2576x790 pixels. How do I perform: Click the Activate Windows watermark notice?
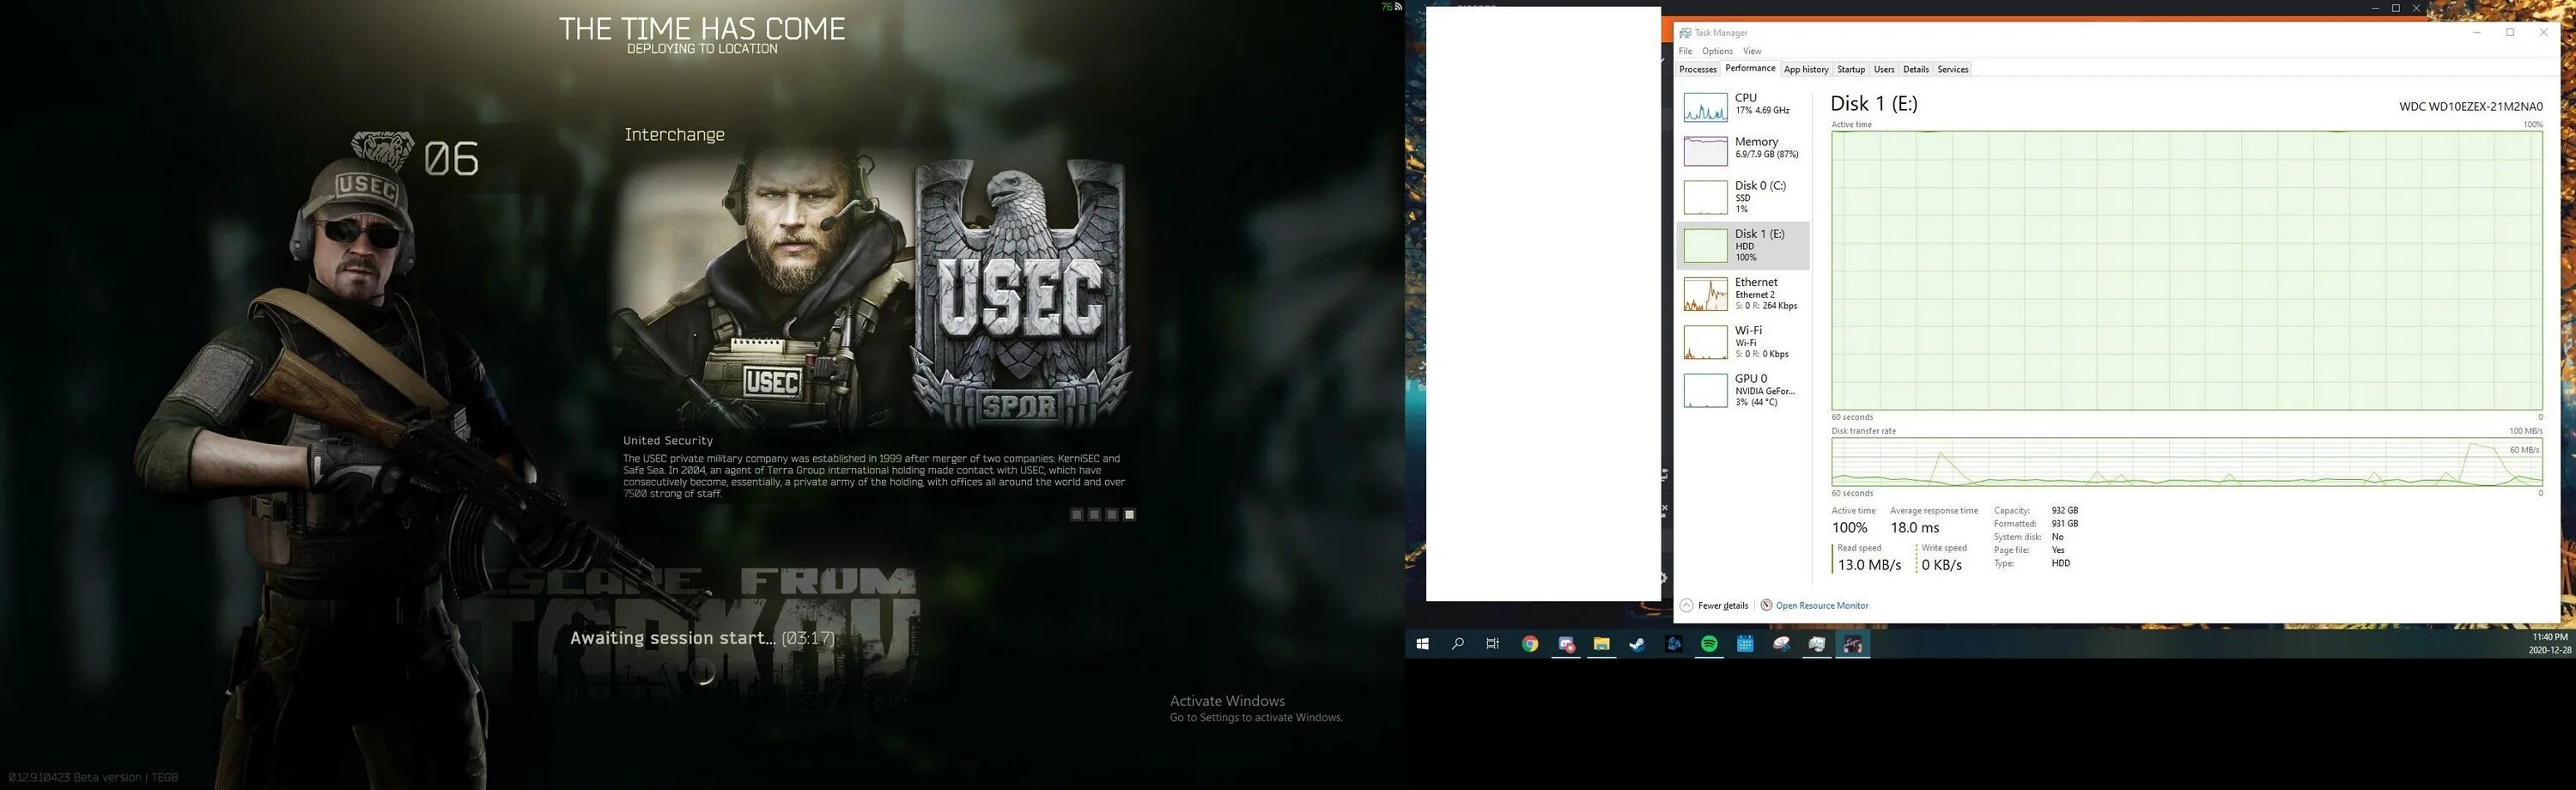1256,708
